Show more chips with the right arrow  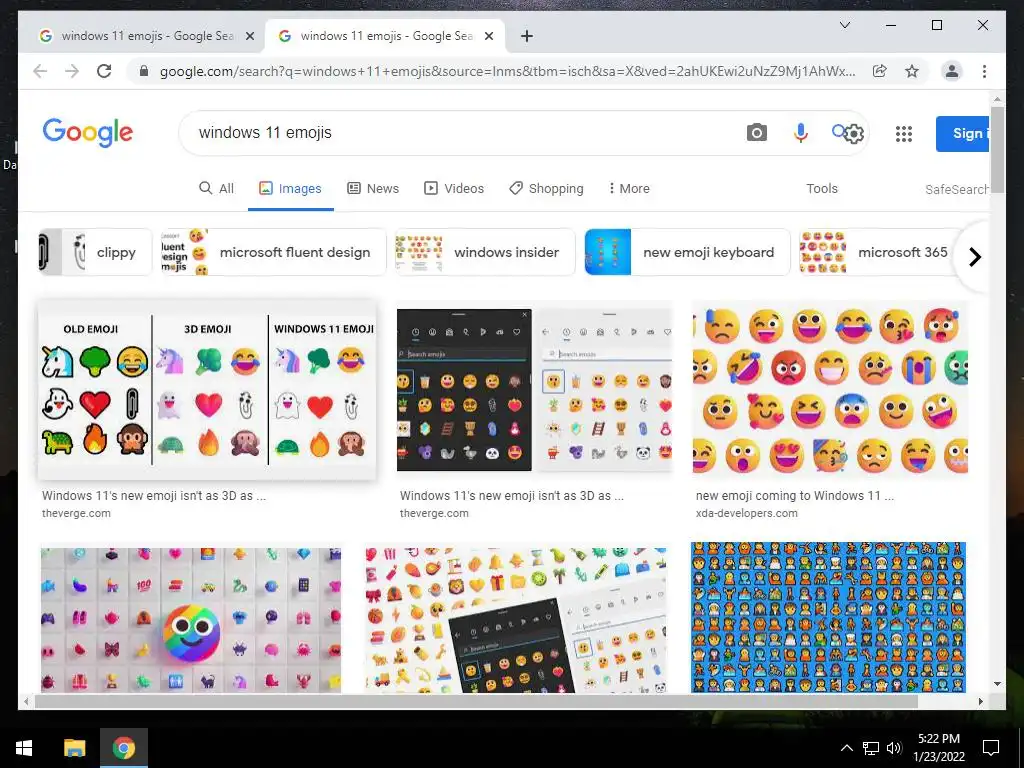point(974,257)
